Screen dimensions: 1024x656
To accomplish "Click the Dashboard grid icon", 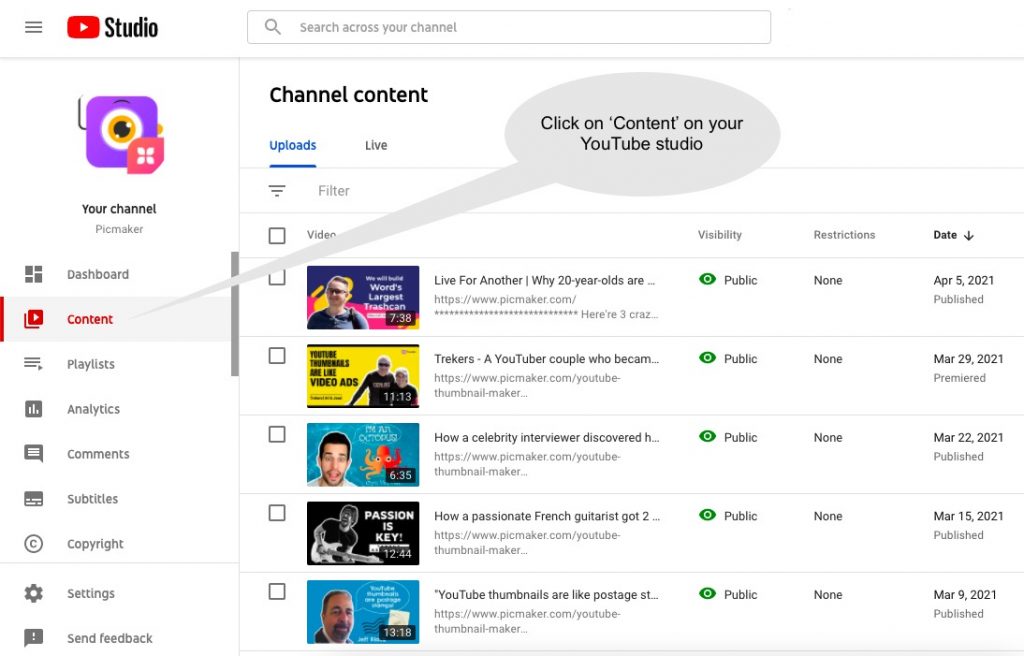I will [33, 274].
